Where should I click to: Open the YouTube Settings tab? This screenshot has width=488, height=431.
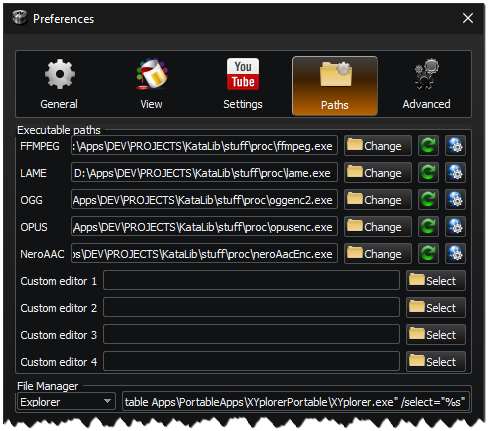[243, 85]
